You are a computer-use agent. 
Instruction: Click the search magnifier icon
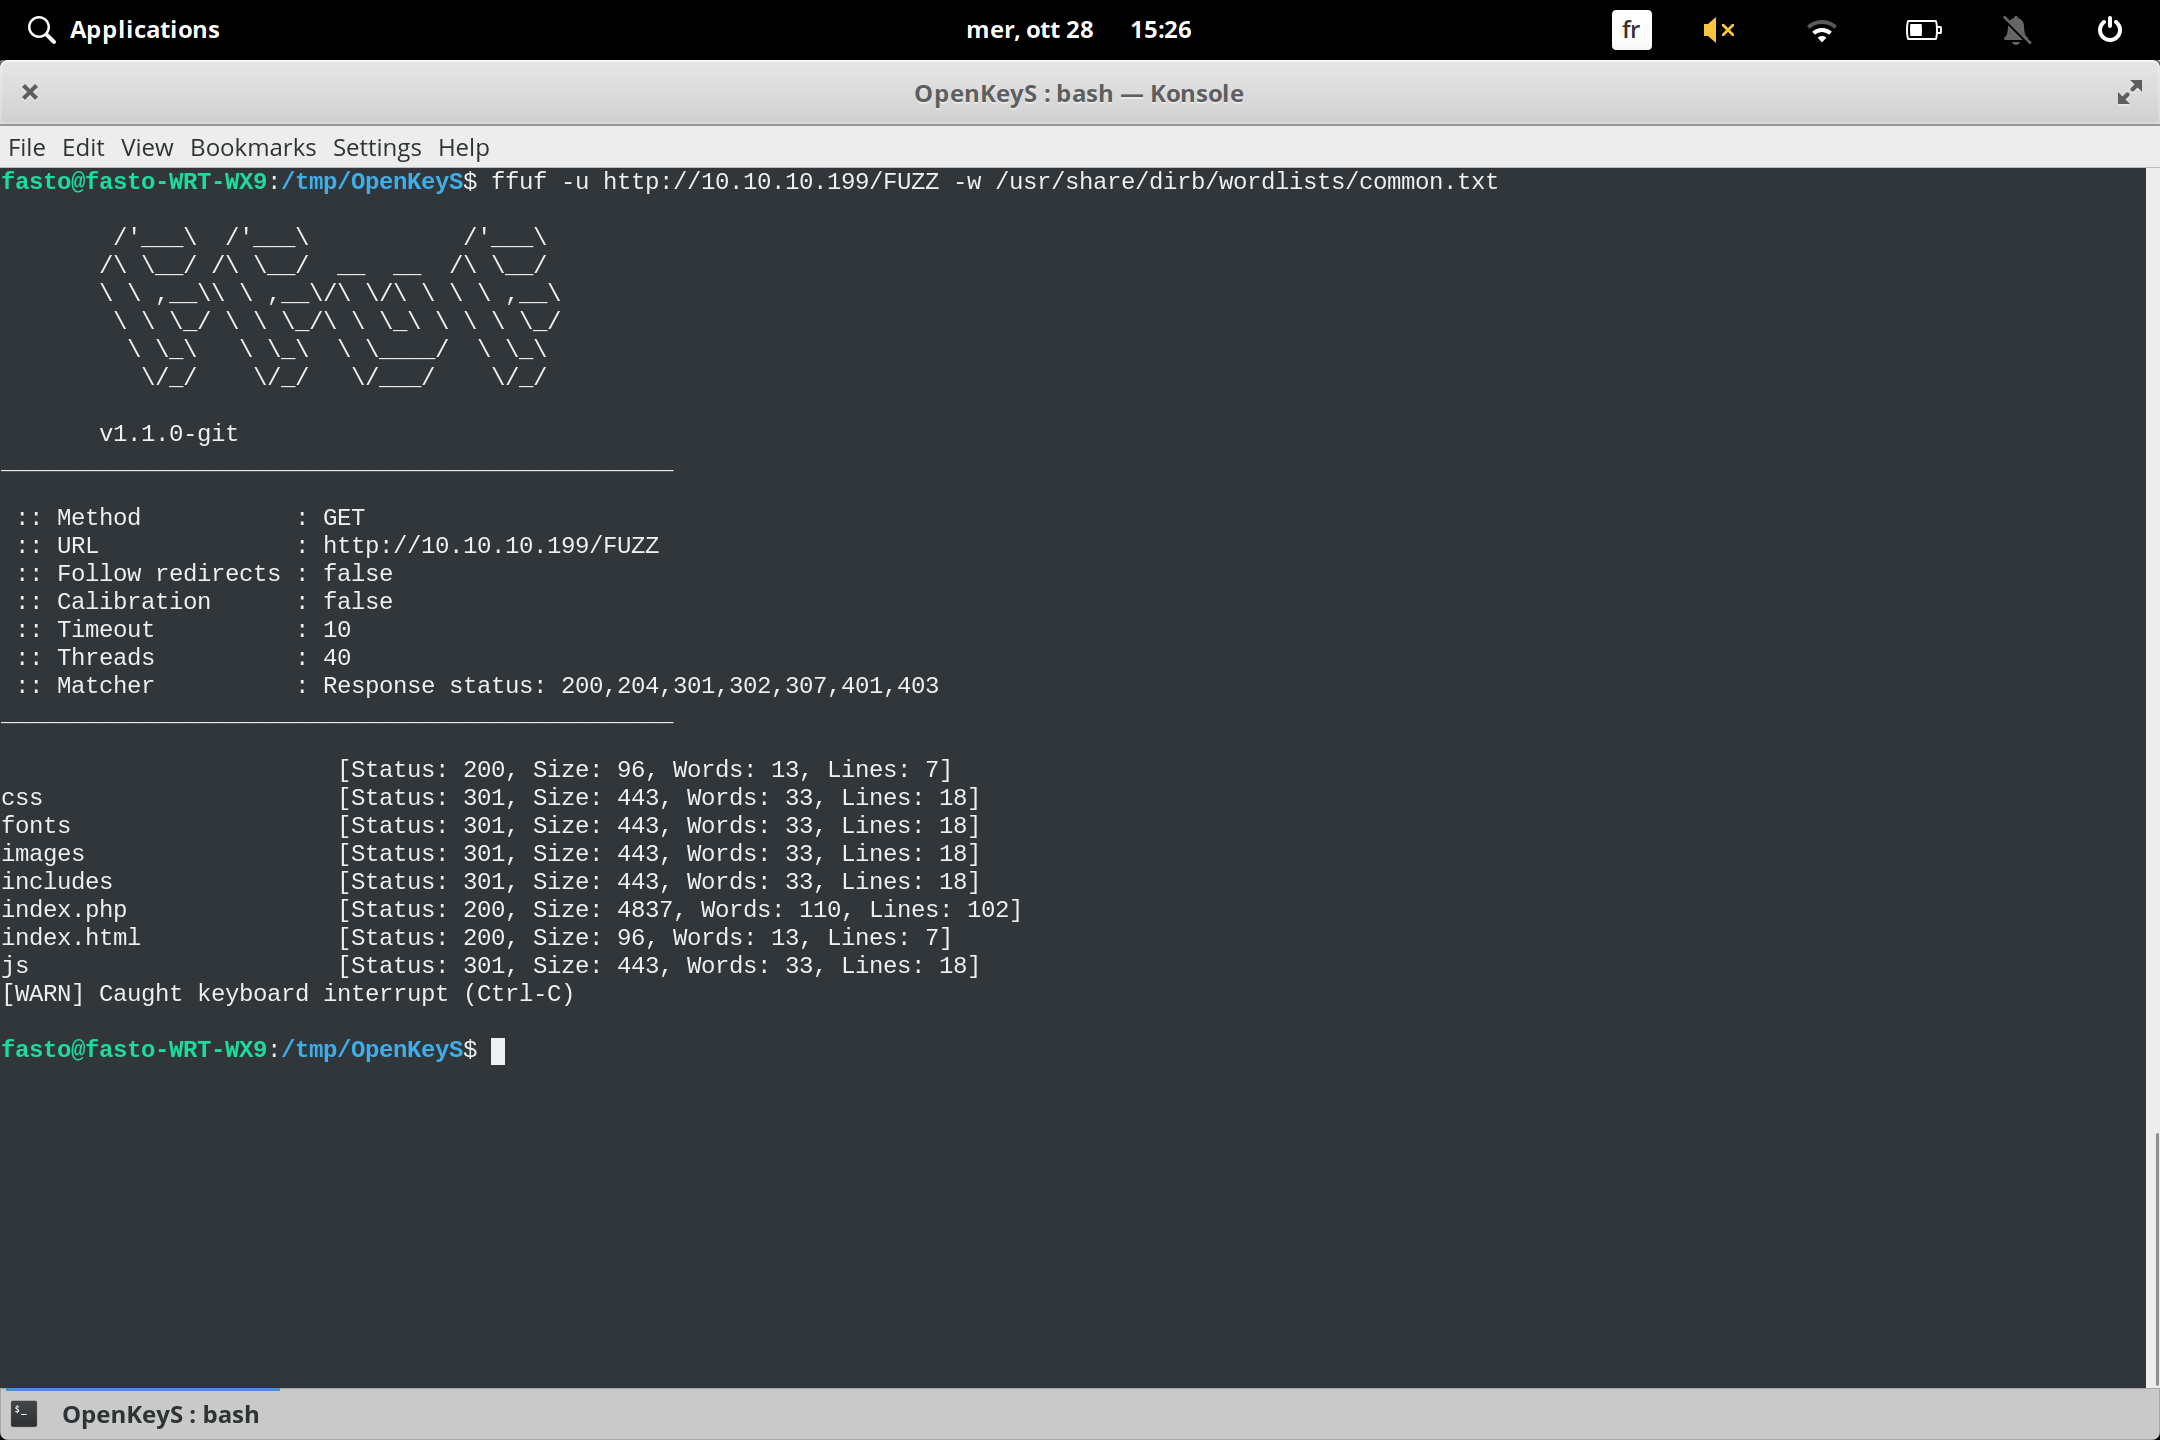click(x=41, y=29)
